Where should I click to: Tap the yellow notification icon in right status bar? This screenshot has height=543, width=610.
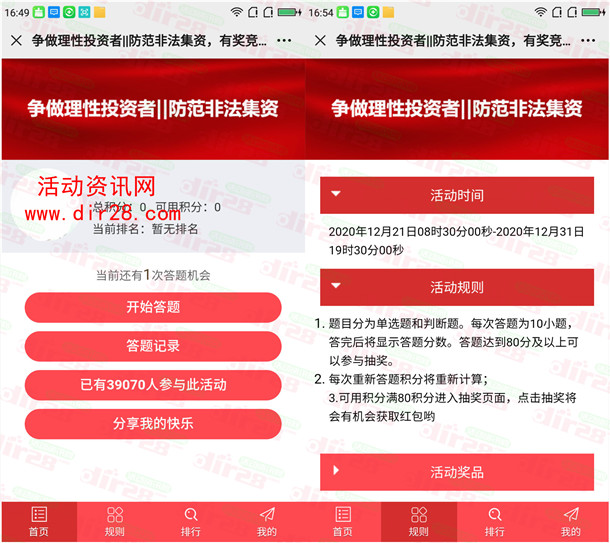pos(388,12)
